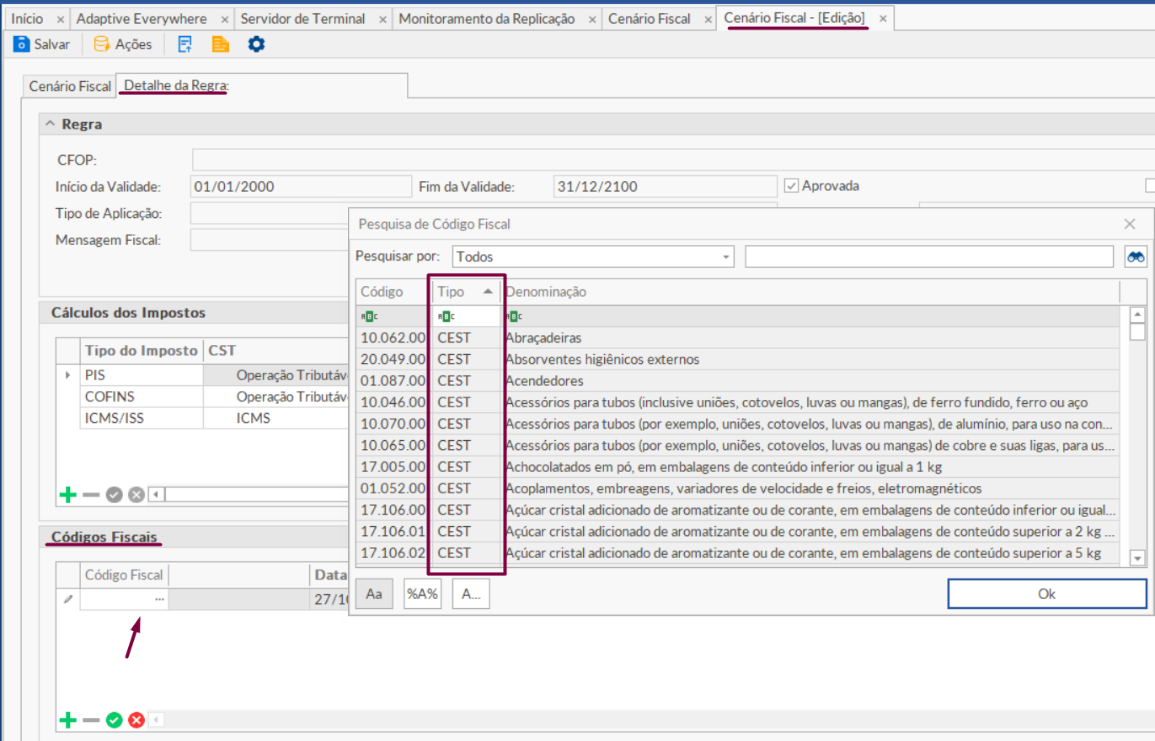Click code cell 17.005.00
The height and width of the screenshot is (741, 1155).
click(393, 467)
